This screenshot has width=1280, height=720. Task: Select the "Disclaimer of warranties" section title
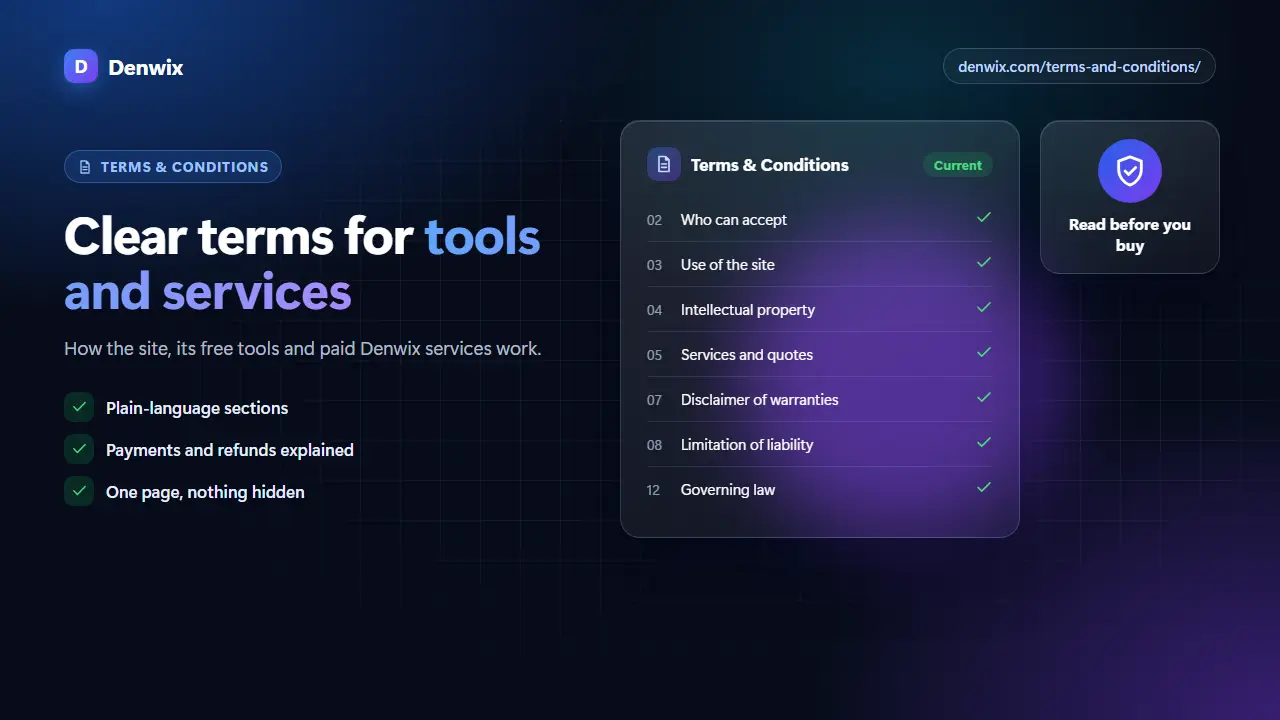pos(760,400)
